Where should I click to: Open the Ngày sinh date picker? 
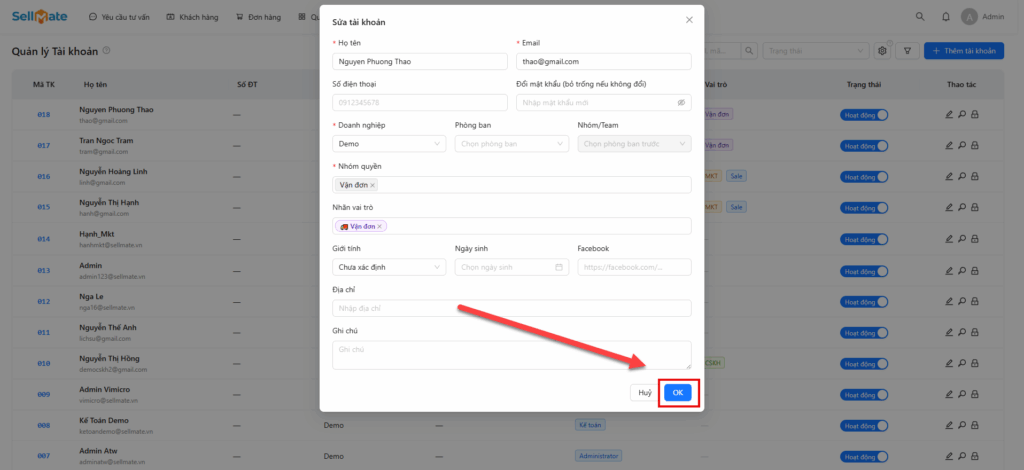(512, 267)
